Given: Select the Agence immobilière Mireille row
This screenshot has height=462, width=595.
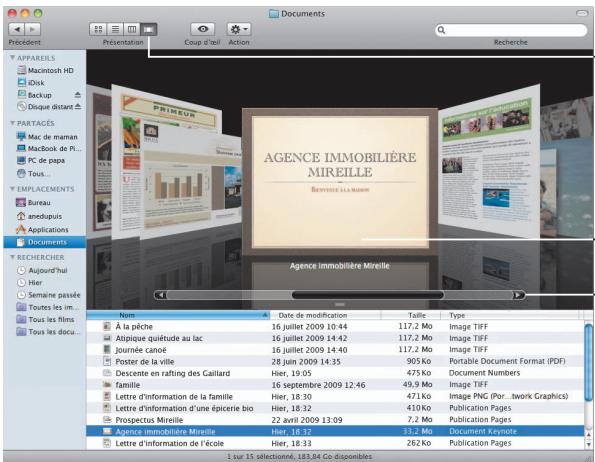Looking at the screenshot, I should click(335, 431).
